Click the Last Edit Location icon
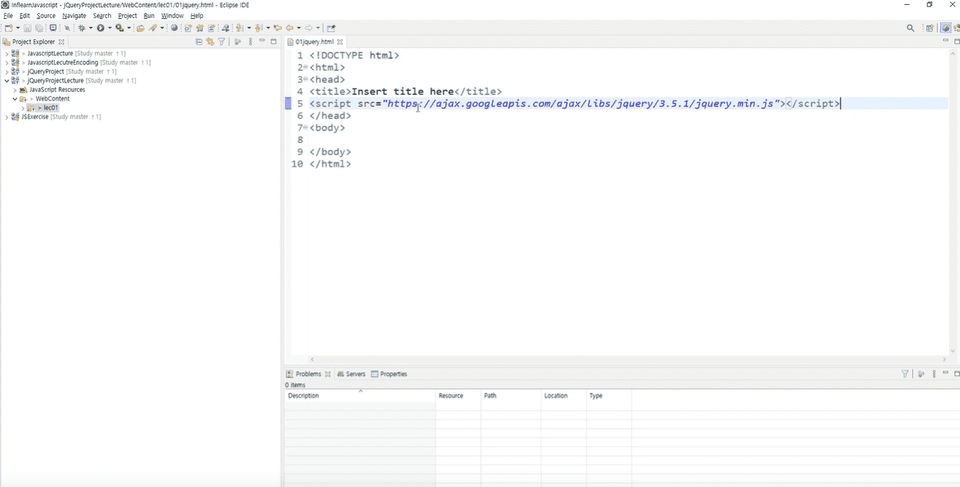Image resolution: width=960 pixels, height=487 pixels. 277,28
